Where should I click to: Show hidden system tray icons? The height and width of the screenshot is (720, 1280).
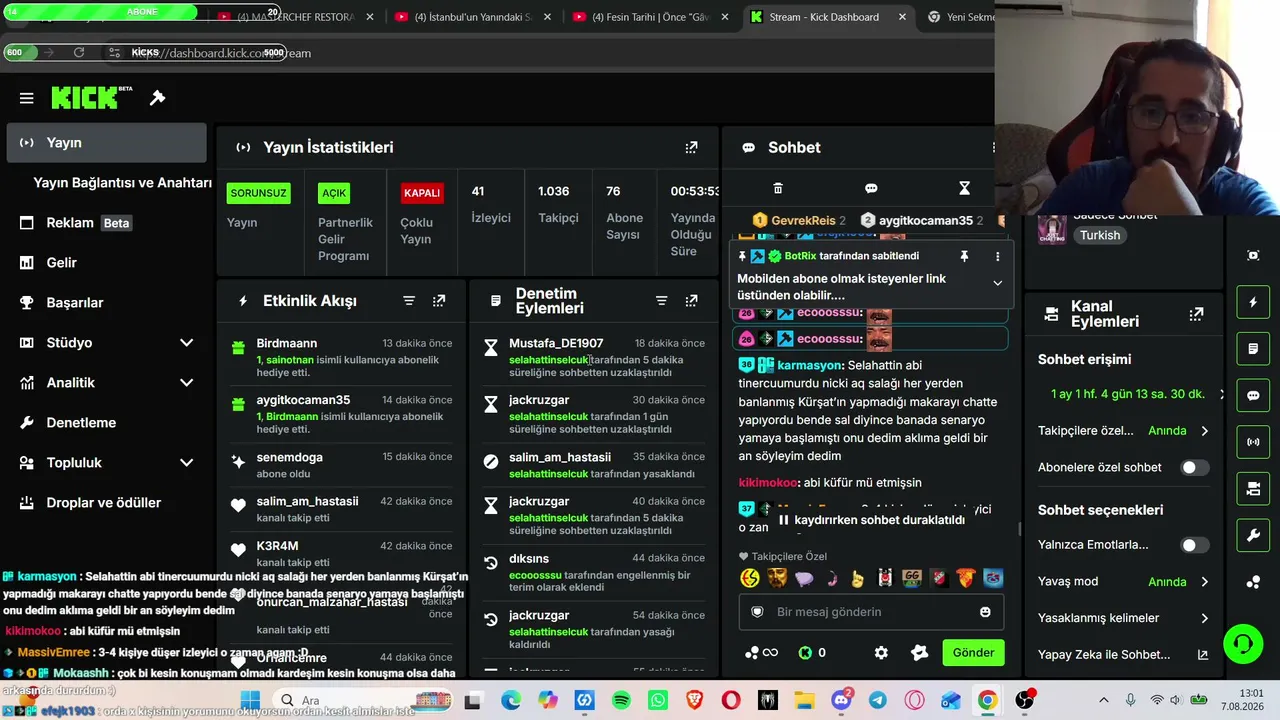point(1103,701)
